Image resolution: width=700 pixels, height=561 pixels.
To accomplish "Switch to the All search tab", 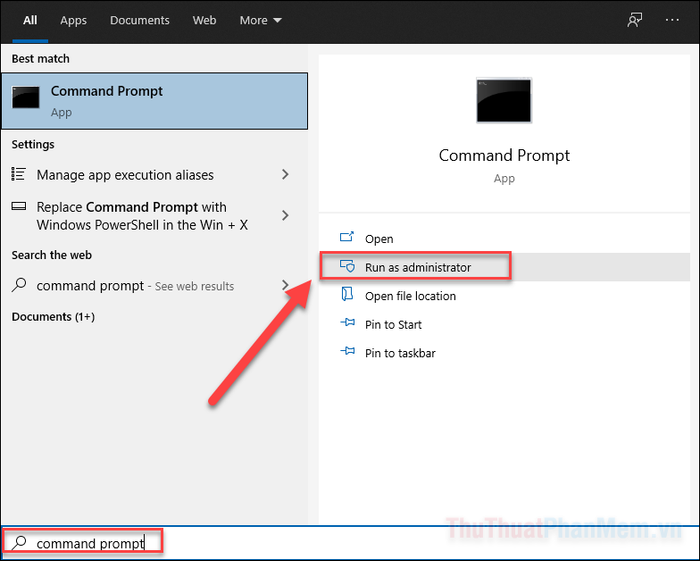I will 30,20.
